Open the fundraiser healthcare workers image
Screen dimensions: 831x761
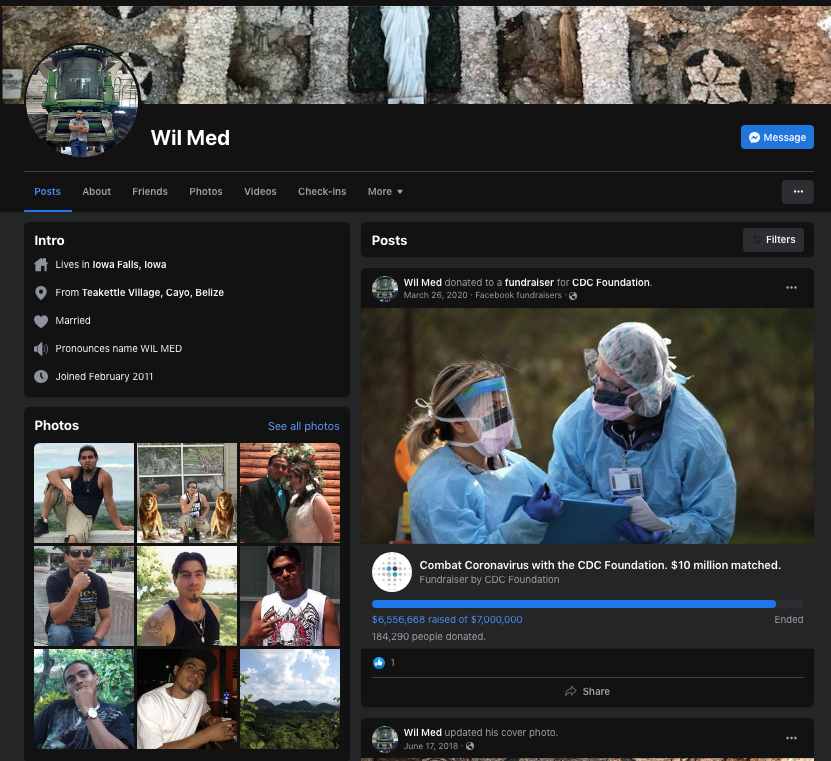tap(587, 426)
